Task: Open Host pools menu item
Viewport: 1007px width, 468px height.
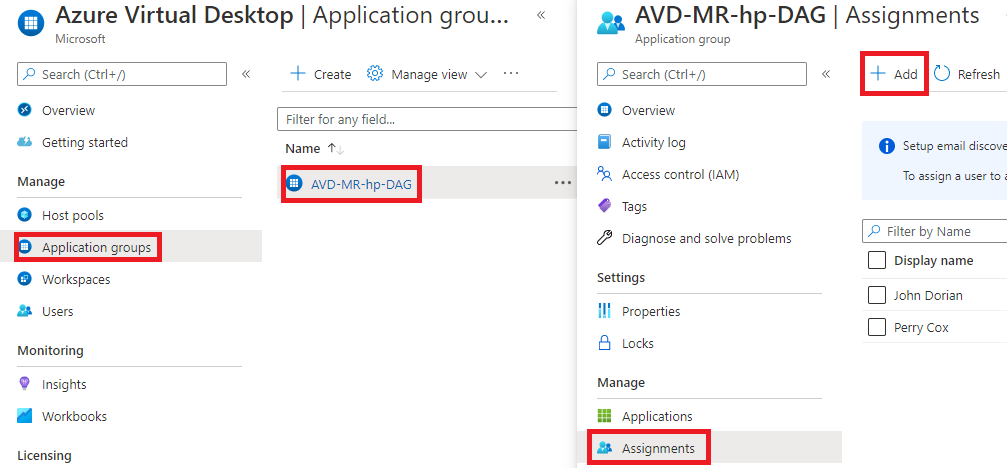Action: (x=73, y=215)
